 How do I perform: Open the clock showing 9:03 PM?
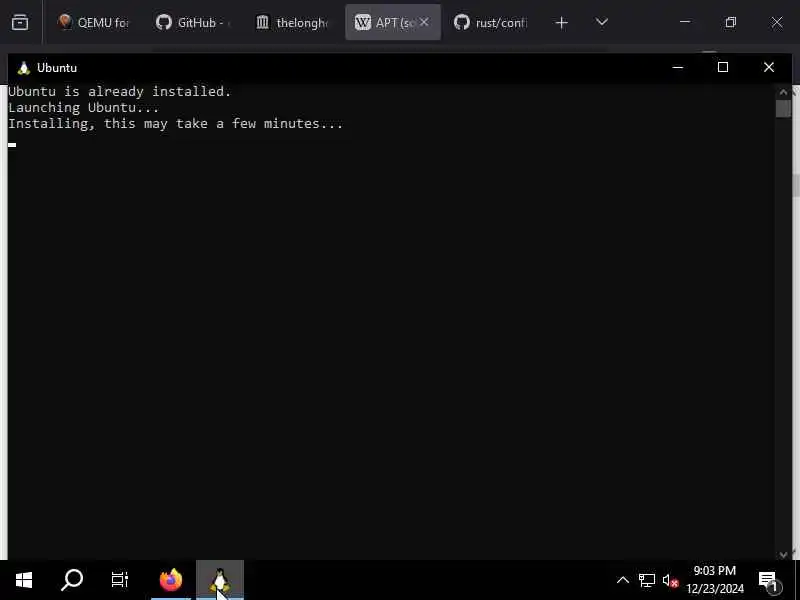point(714,580)
